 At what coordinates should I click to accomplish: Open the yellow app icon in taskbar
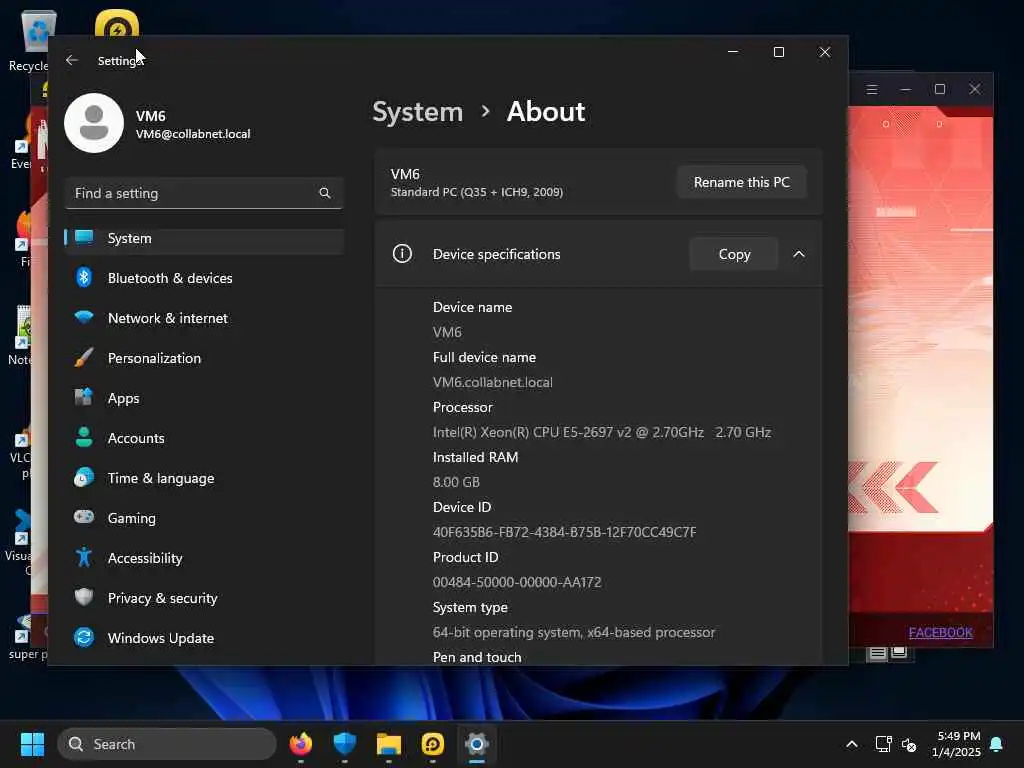click(x=433, y=744)
